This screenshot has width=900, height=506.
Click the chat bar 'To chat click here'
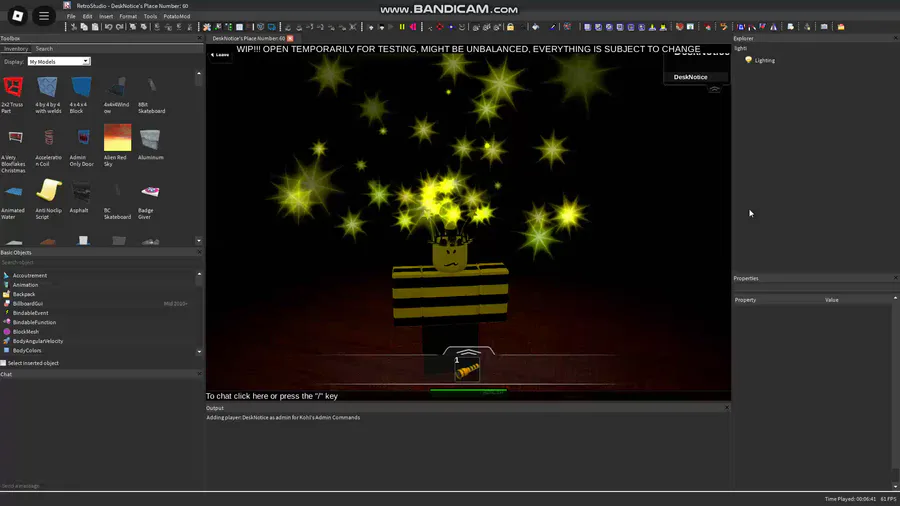(271, 396)
